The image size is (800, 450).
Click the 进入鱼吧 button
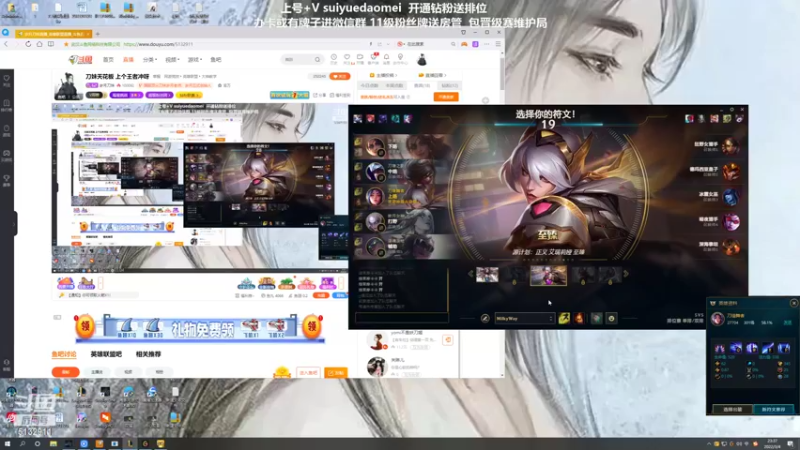(x=308, y=373)
